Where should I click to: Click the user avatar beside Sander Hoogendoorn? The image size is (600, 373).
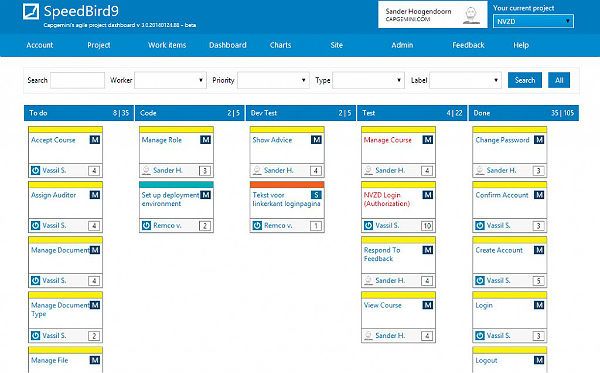tap(471, 16)
